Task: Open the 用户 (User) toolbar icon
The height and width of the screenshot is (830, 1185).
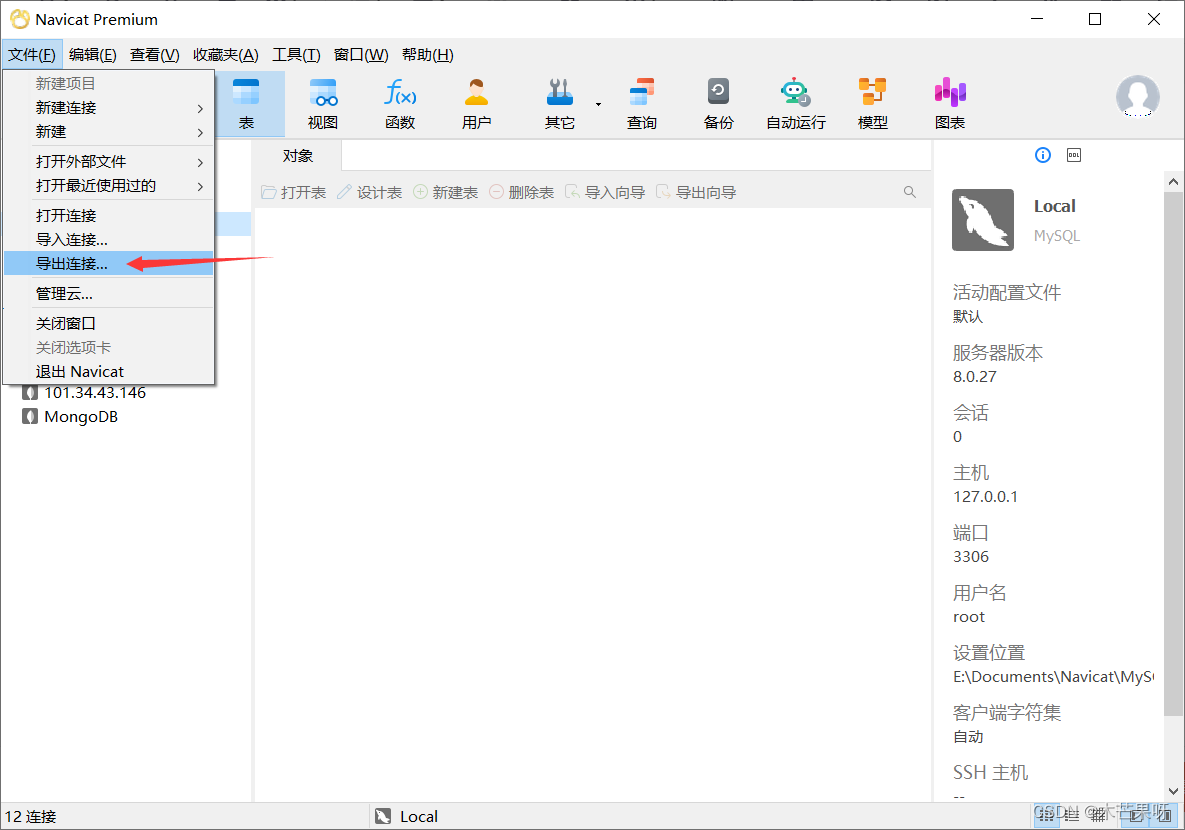Action: tap(476, 104)
